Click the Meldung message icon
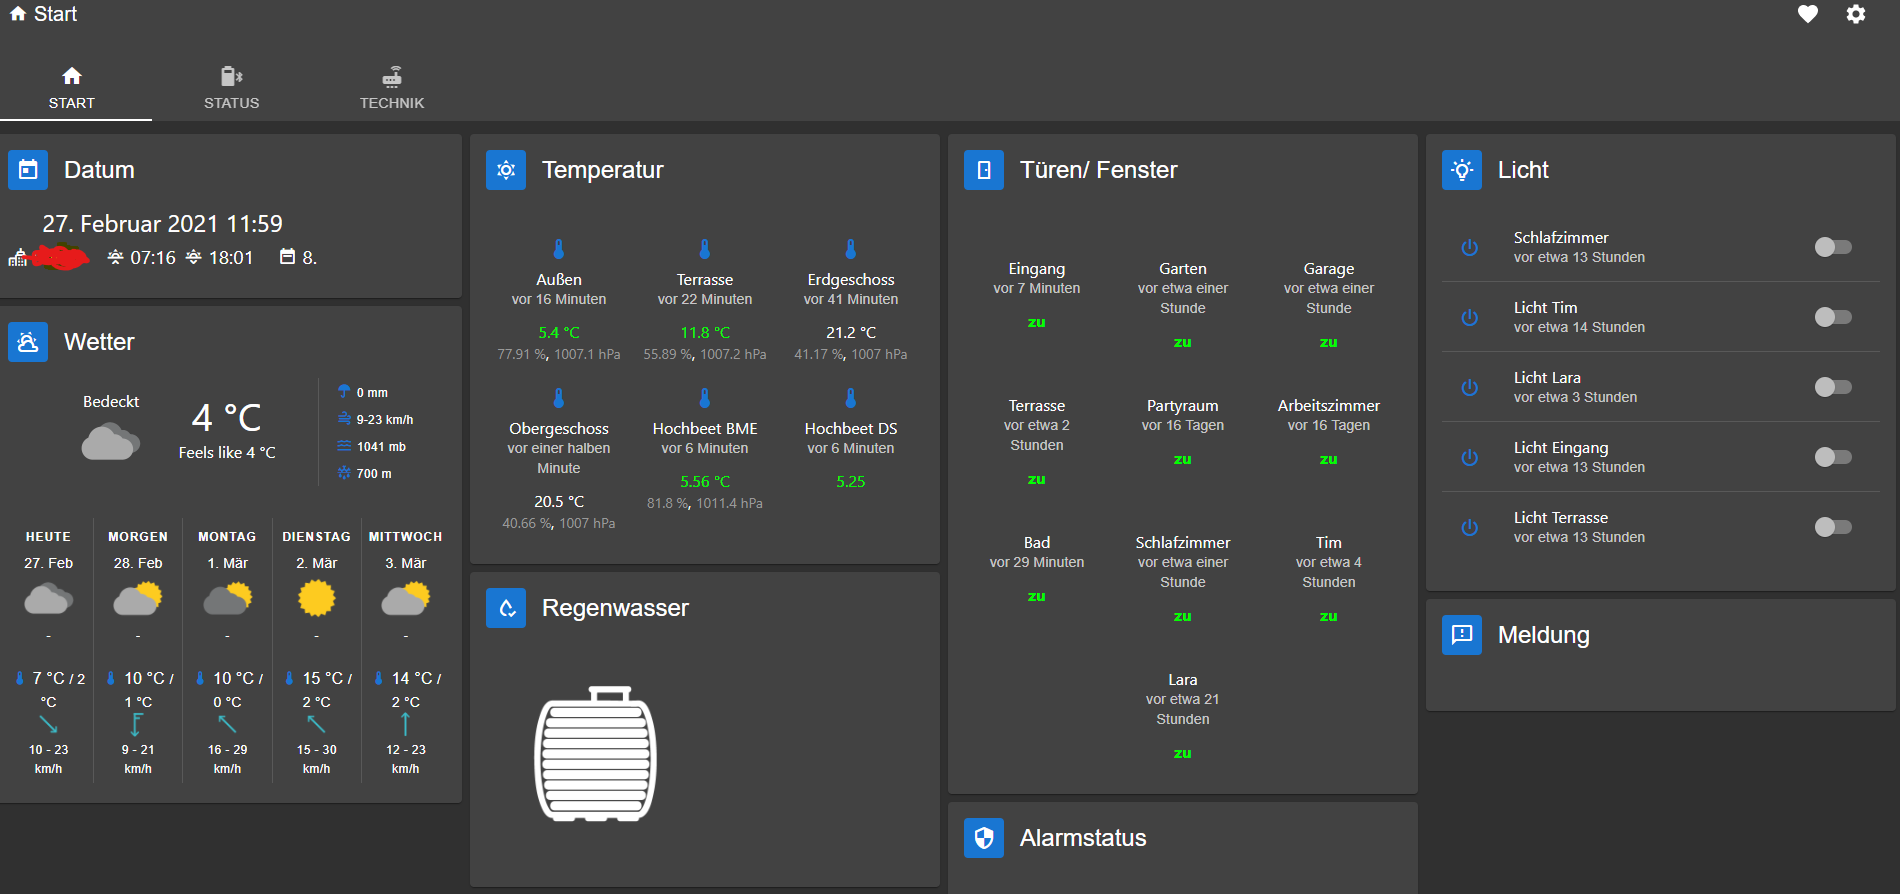This screenshot has width=1900, height=894. [1462, 635]
